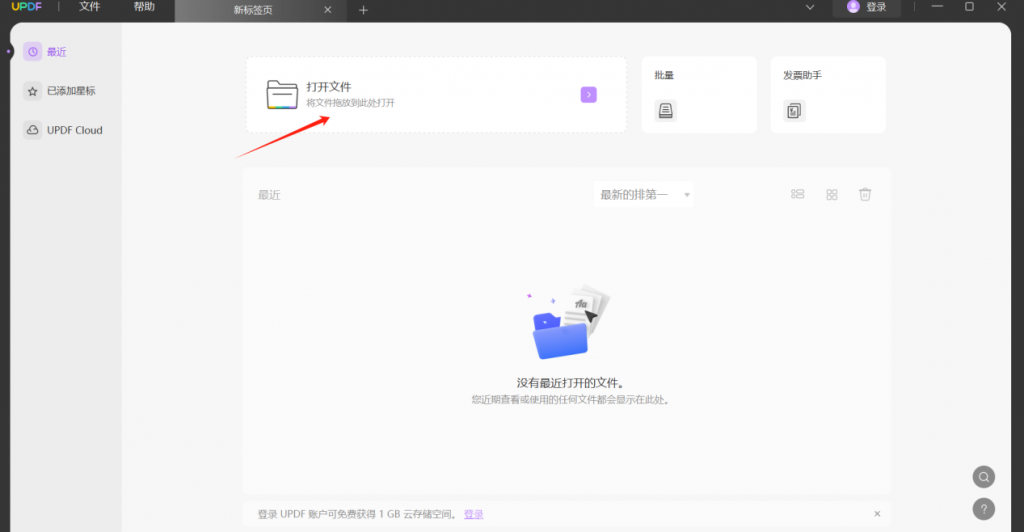Click the search magnifier icon at bottom right
Viewport: 1024px width, 532px height.
[984, 476]
